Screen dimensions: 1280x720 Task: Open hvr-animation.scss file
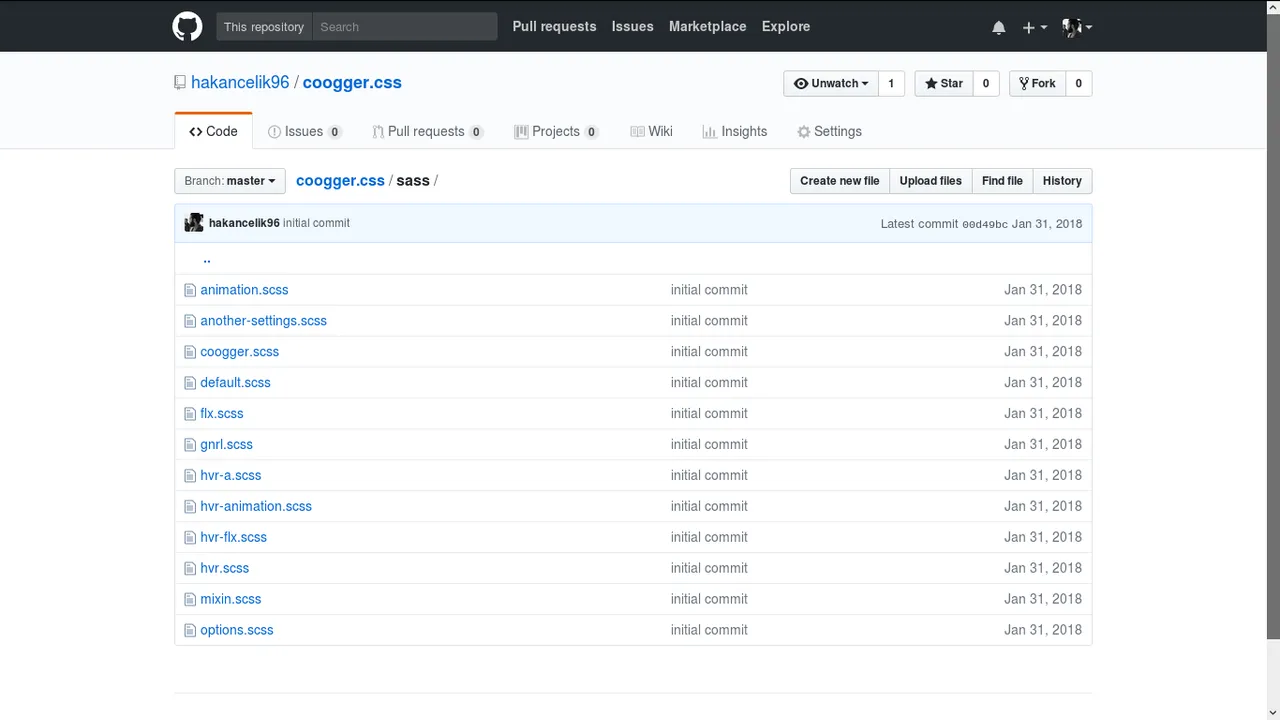point(256,507)
